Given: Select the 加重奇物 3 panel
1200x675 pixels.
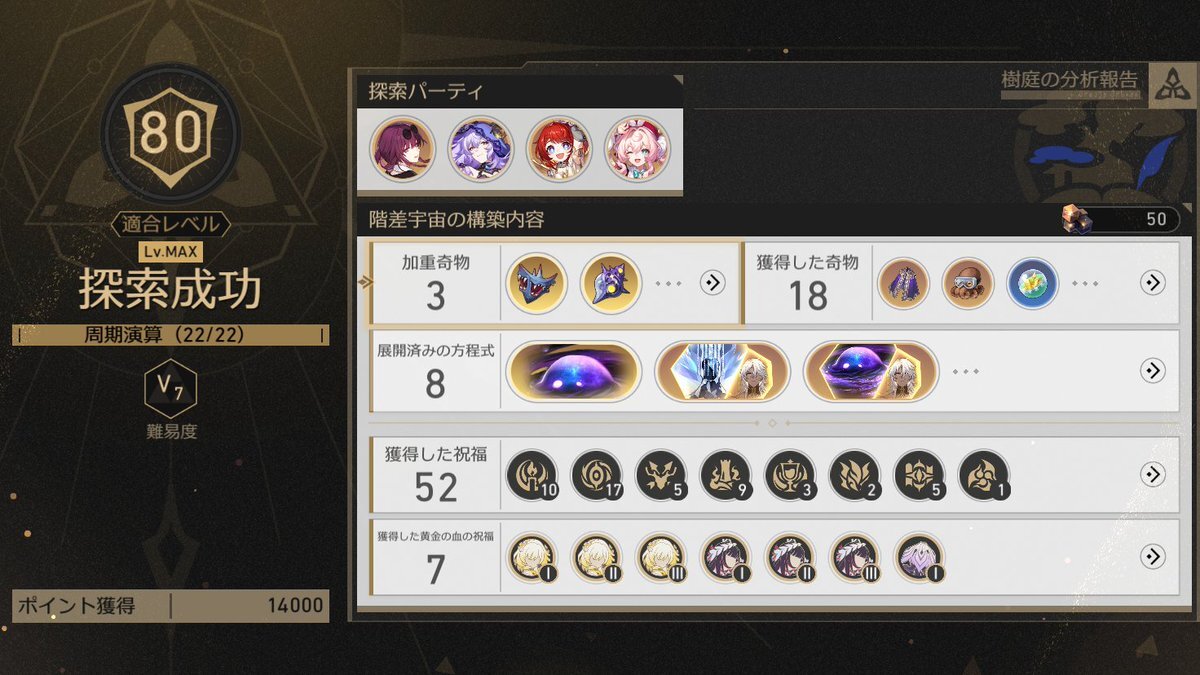Looking at the screenshot, I should point(555,283).
